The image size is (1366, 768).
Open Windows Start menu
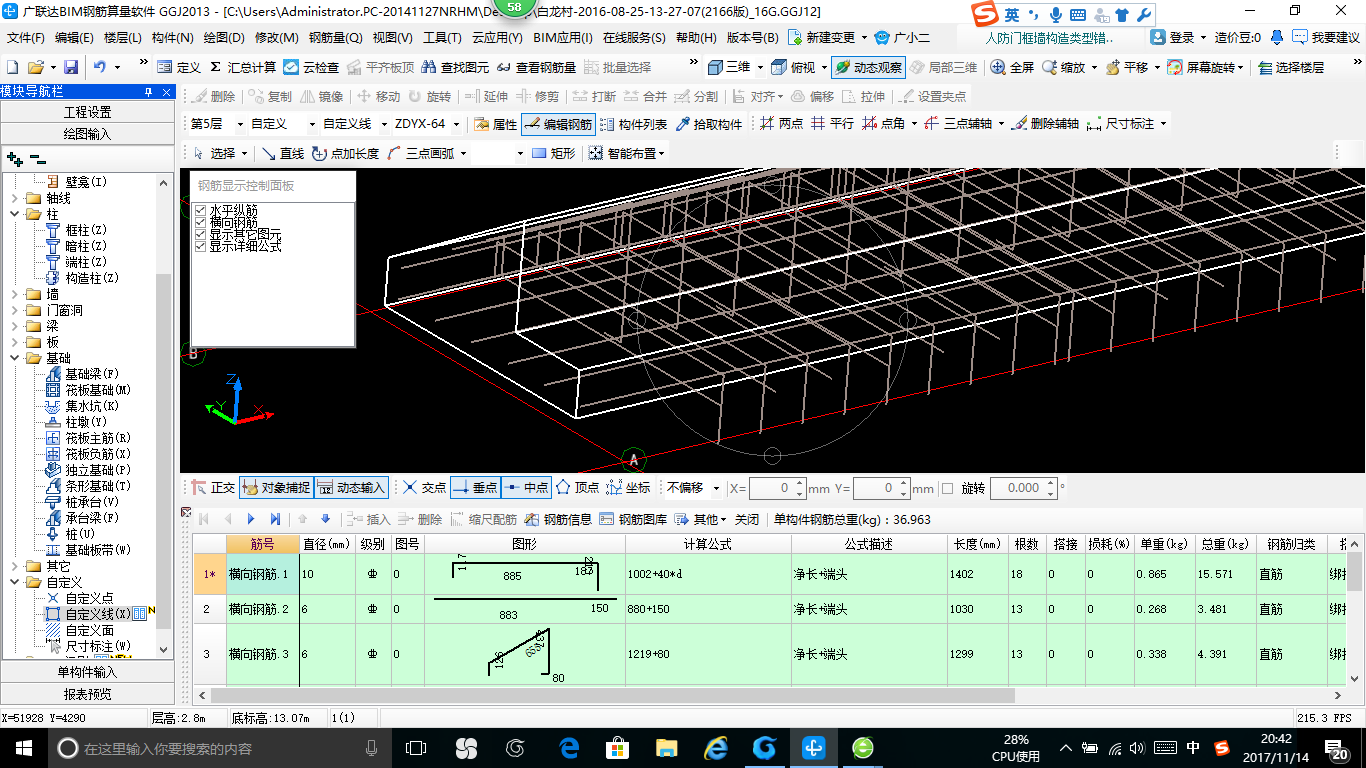(22, 747)
